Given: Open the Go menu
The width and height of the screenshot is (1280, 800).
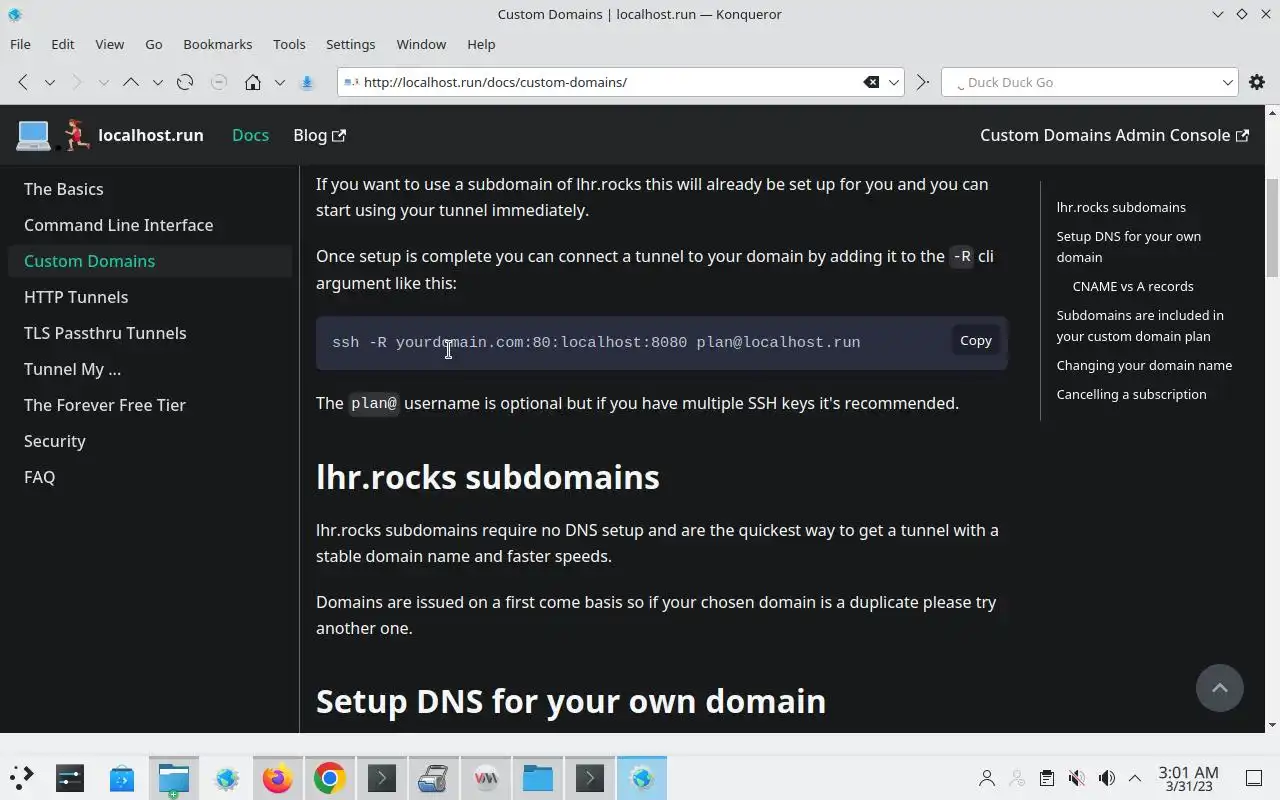Looking at the screenshot, I should pyautogui.click(x=154, y=44).
